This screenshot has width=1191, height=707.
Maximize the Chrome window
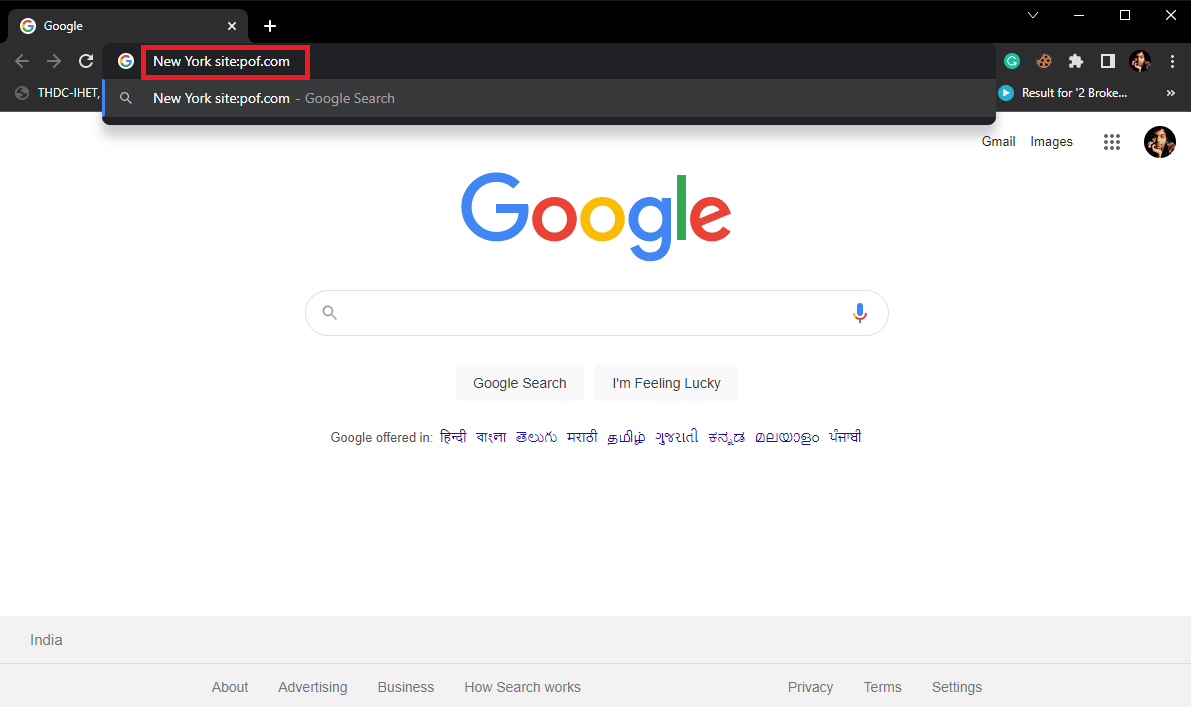point(1125,15)
